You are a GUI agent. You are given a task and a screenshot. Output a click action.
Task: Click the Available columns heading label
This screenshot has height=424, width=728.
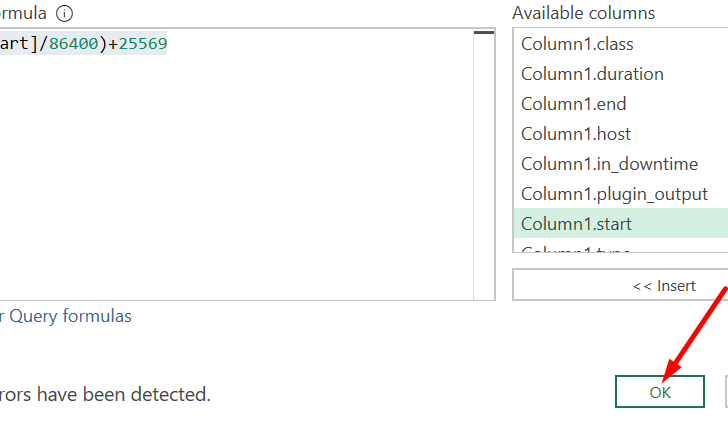pyautogui.click(x=584, y=13)
